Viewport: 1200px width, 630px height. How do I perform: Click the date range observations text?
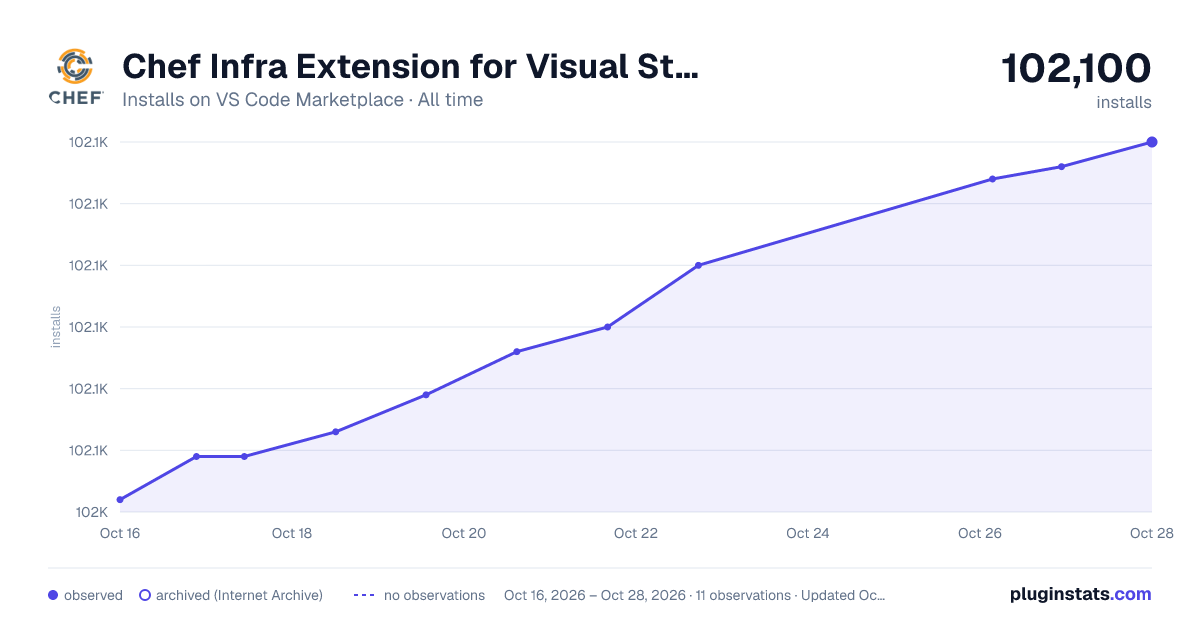[695, 595]
